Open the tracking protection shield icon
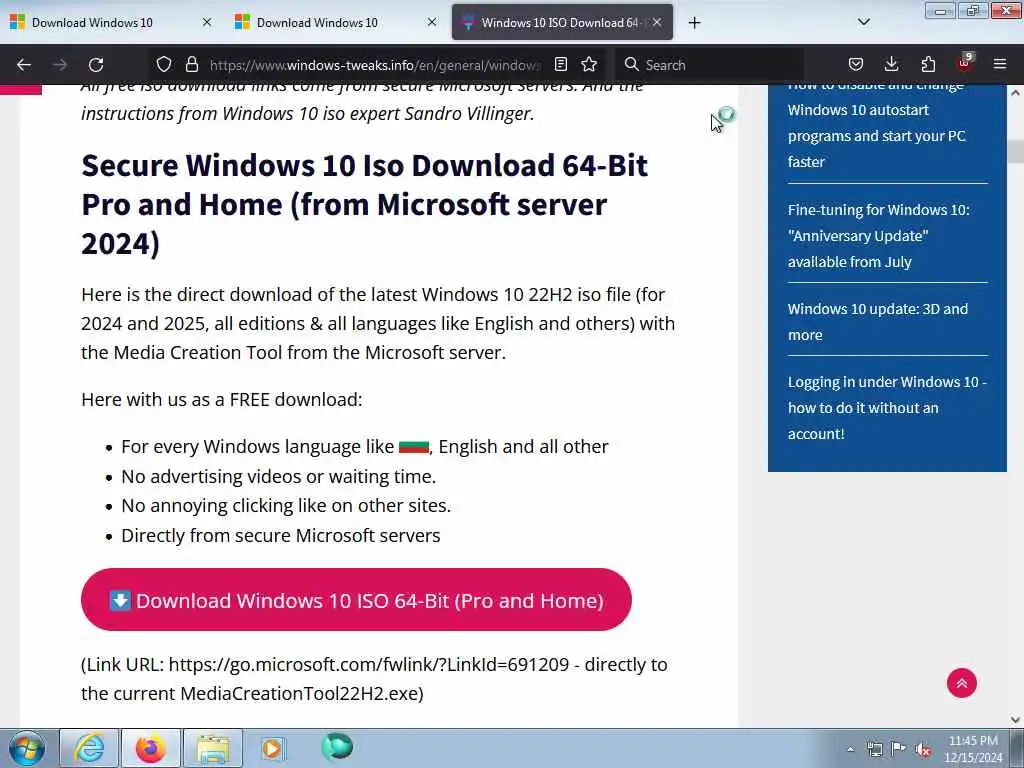1024x768 pixels. tap(164, 64)
